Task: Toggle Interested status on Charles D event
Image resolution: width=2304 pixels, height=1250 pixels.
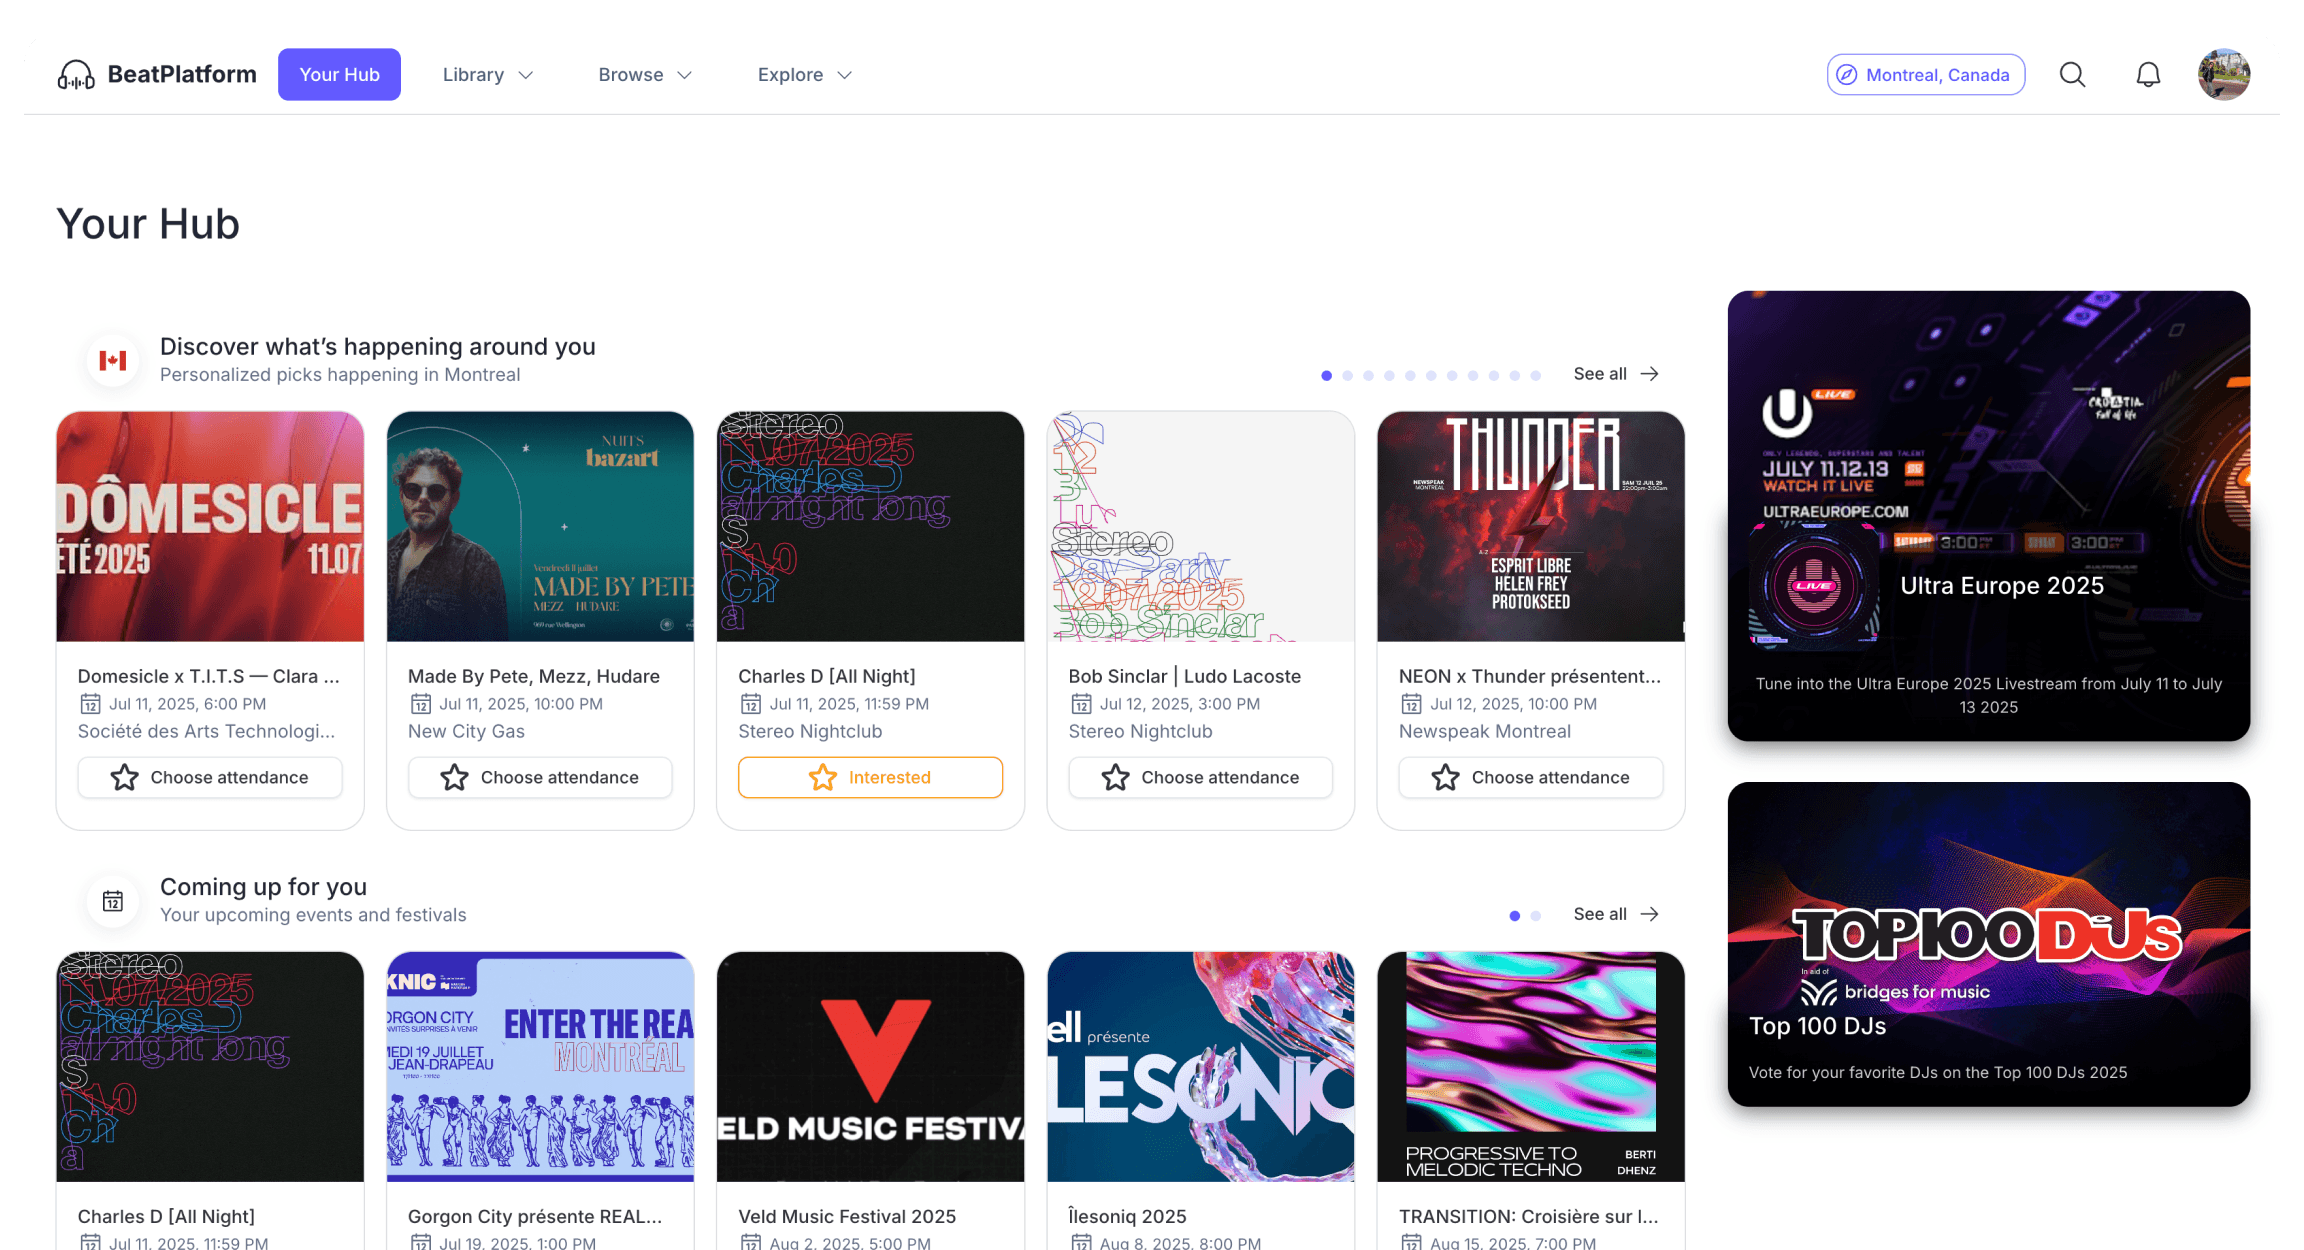Action: click(870, 777)
